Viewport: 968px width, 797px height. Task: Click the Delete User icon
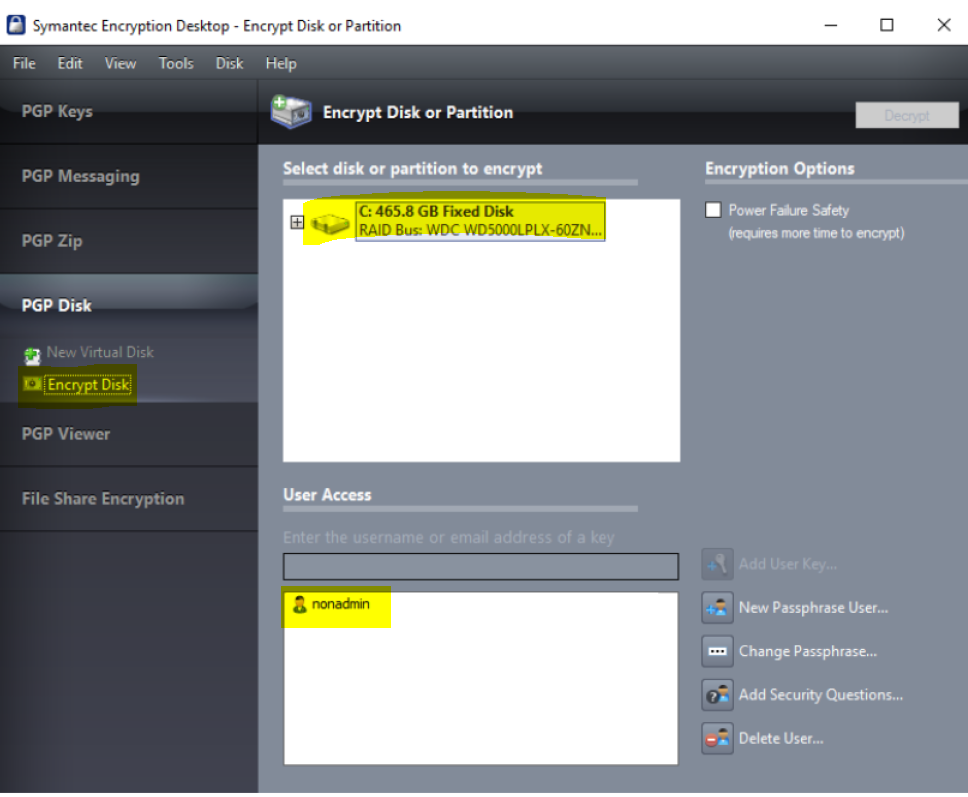tap(717, 738)
